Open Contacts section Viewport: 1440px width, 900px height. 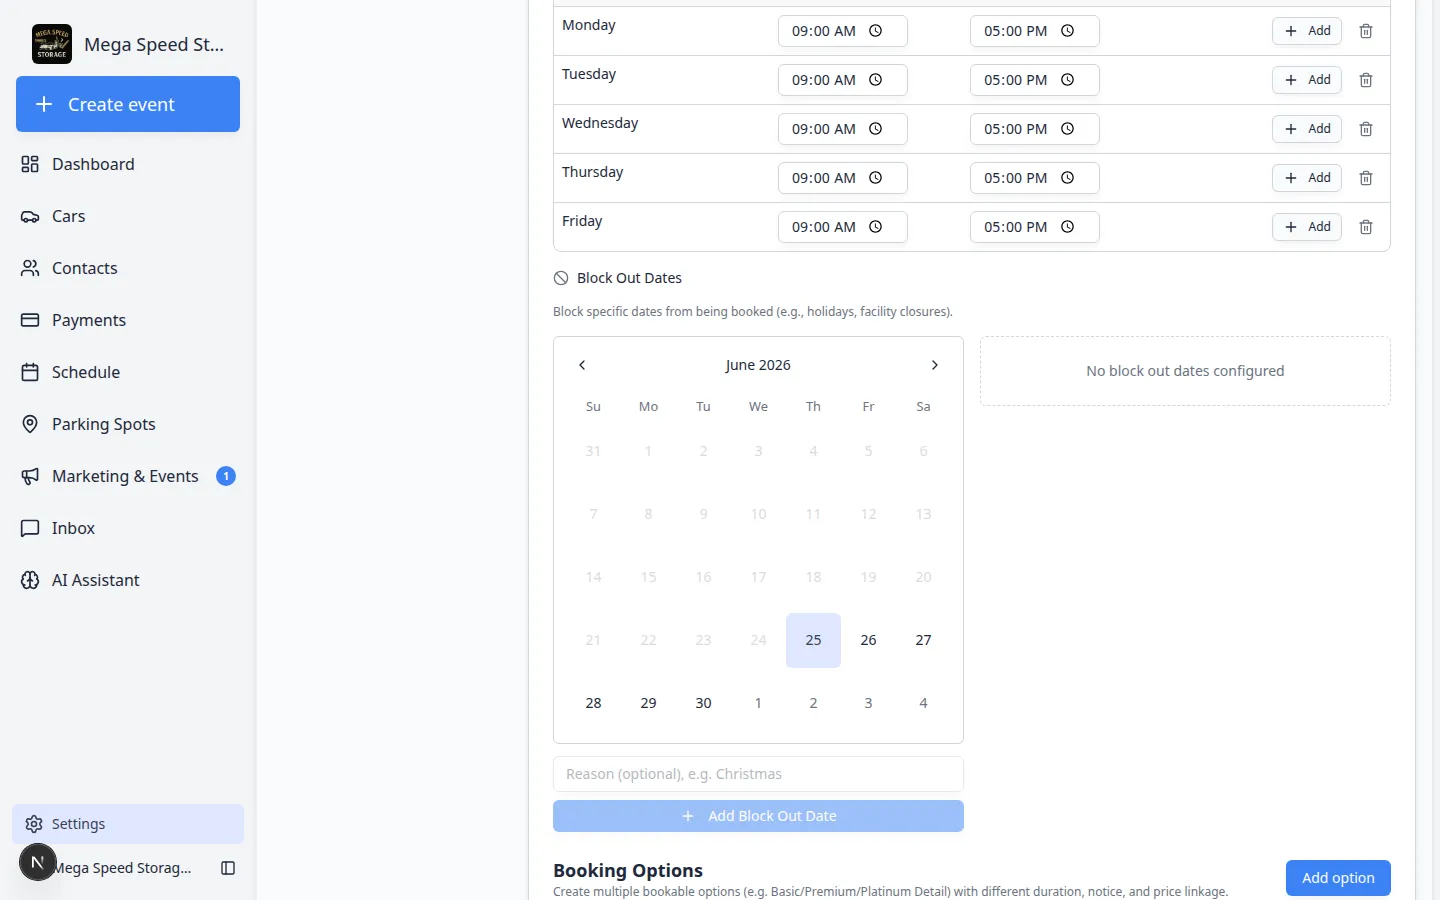pyautogui.click(x=128, y=268)
